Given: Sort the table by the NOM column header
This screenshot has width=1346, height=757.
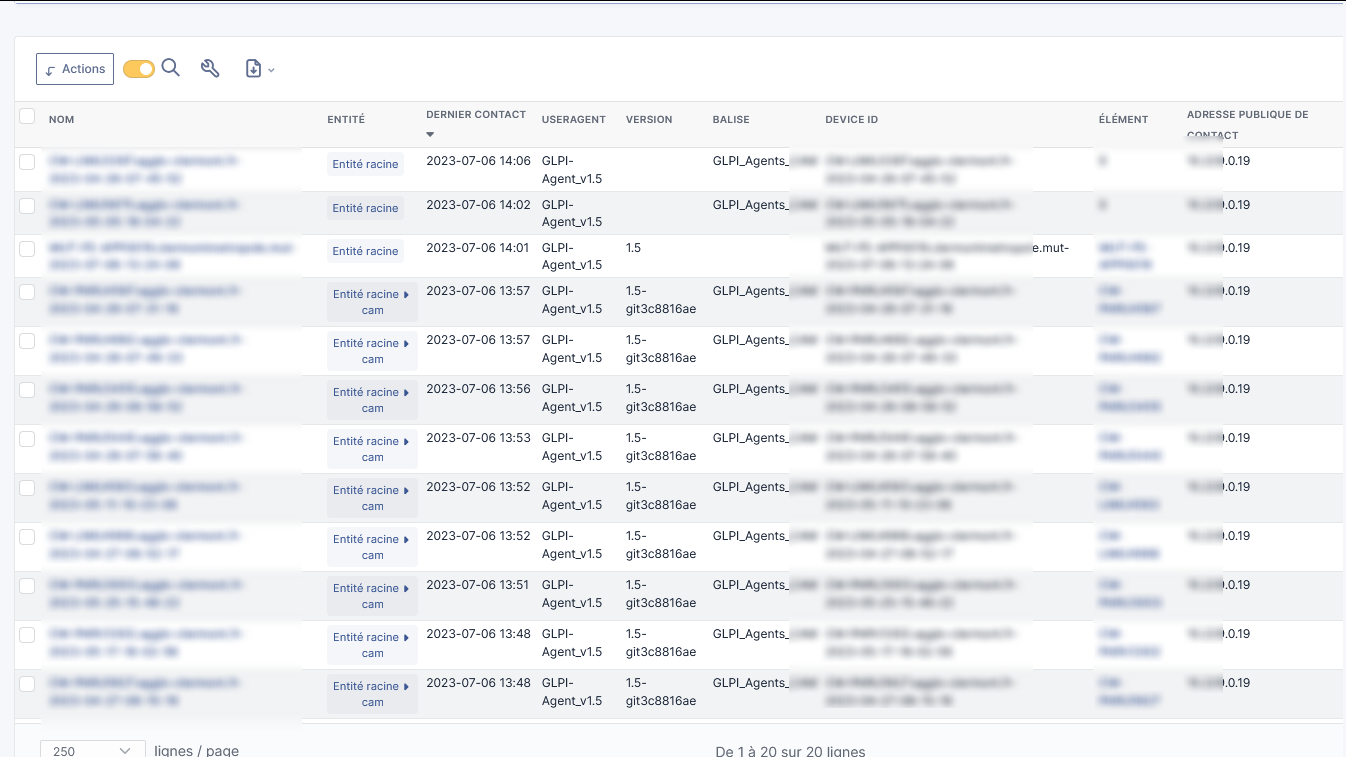Looking at the screenshot, I should pos(61,119).
